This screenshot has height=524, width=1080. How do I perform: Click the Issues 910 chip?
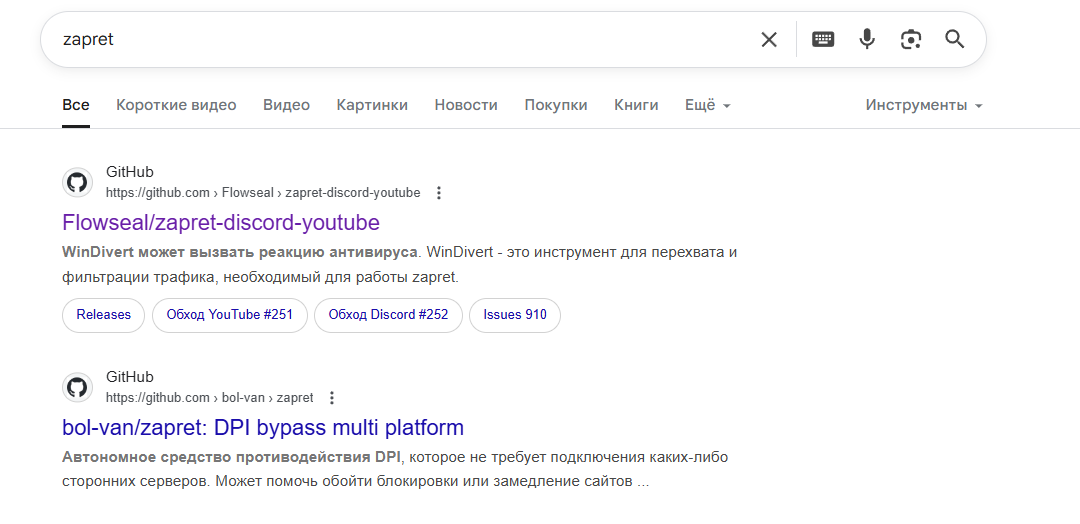515,315
